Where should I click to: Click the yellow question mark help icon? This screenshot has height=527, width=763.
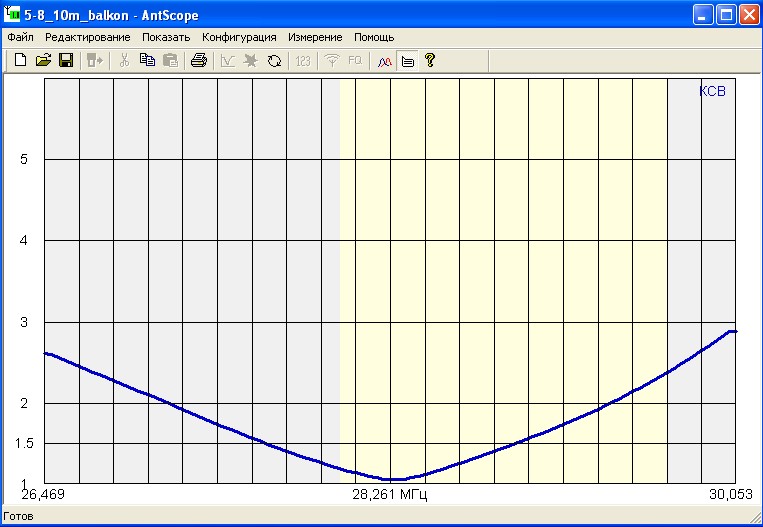coord(430,61)
